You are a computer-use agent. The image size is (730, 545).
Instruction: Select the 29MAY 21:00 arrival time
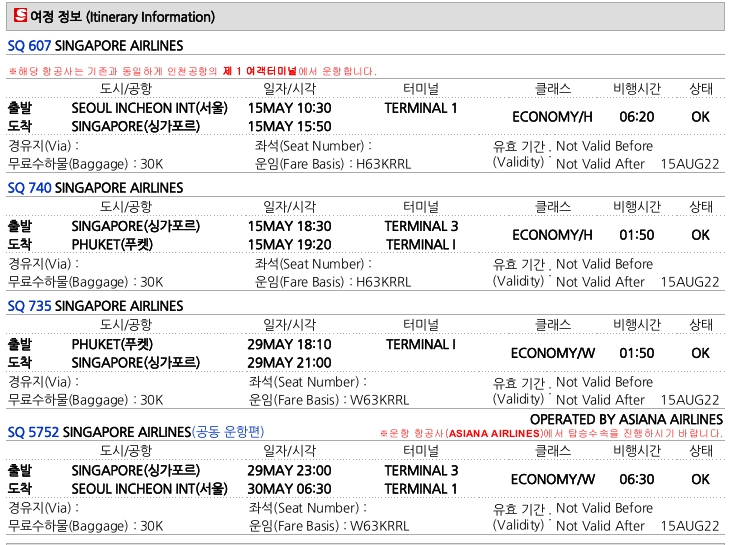click(x=289, y=363)
